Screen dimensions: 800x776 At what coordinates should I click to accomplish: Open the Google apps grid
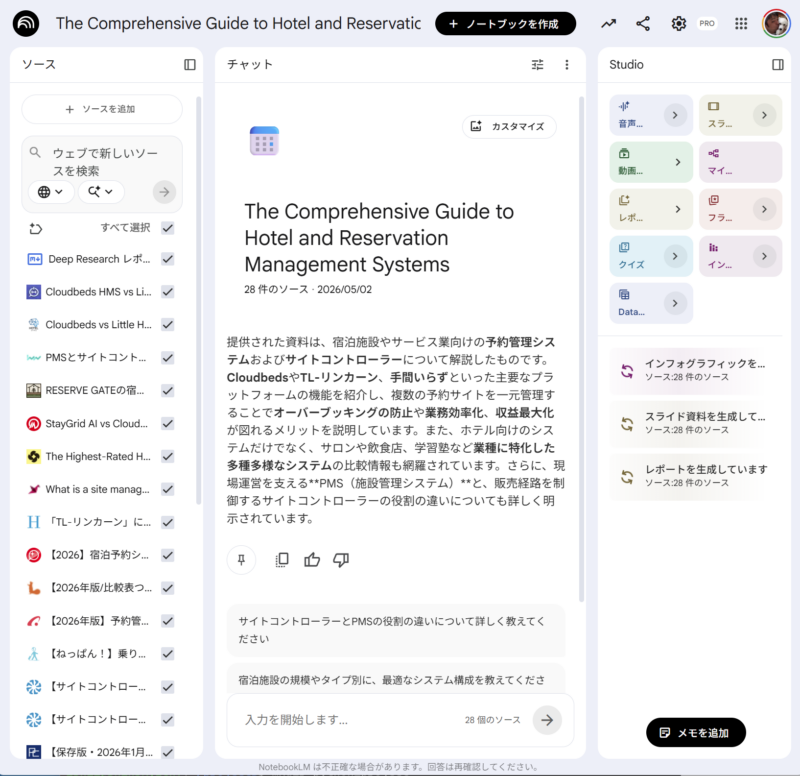(741, 23)
